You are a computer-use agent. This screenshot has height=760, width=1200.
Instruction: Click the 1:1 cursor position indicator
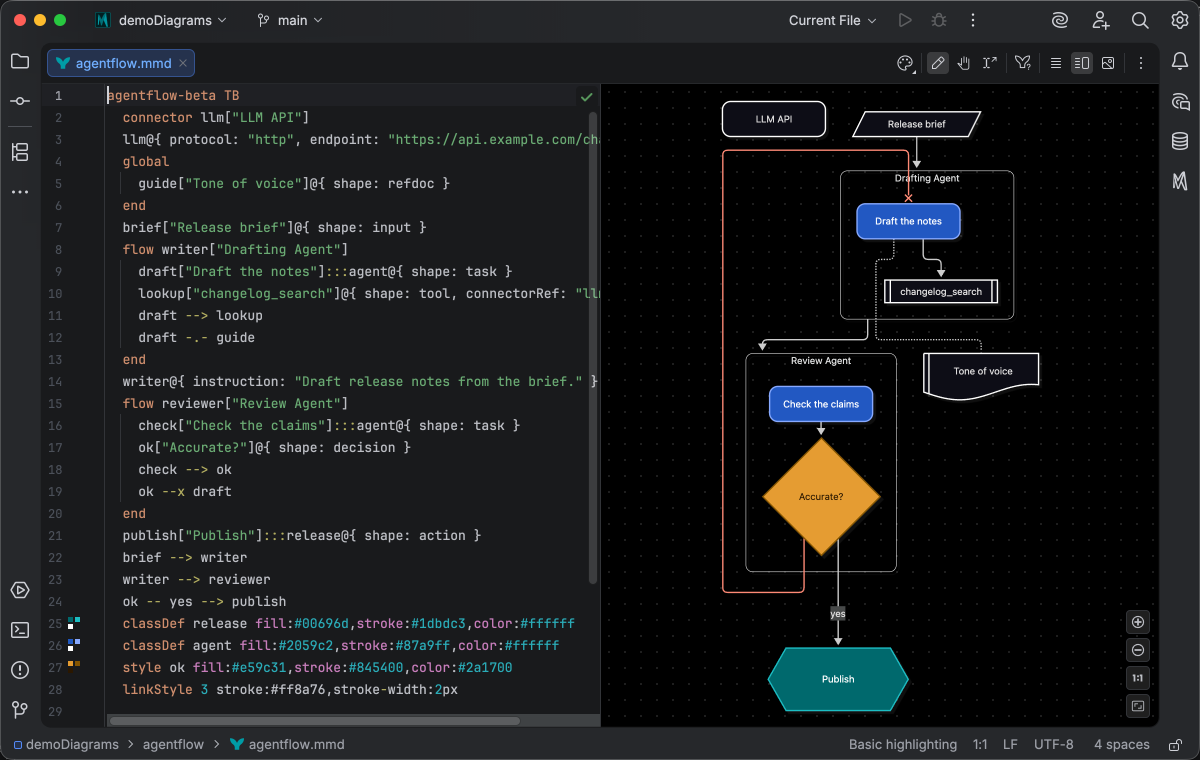(980, 744)
